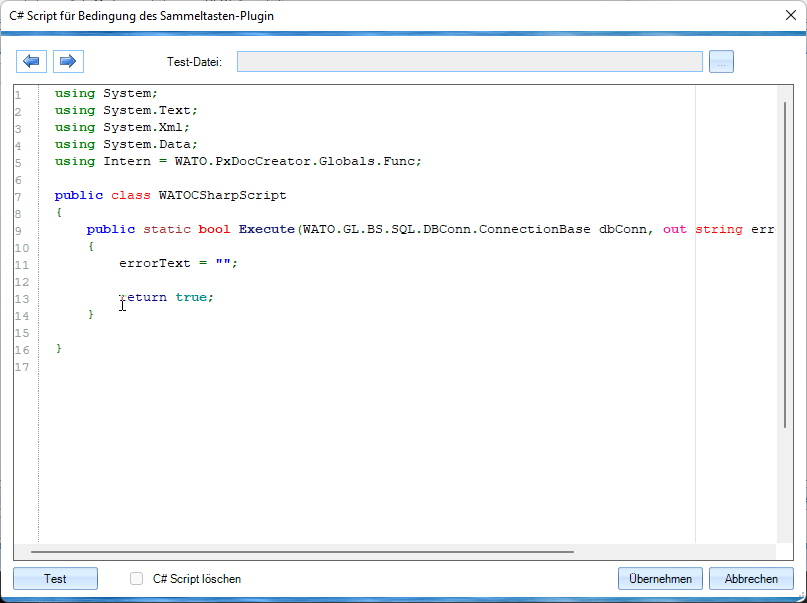Click the editor's horizontal scrollbar thumb
The width and height of the screenshot is (807, 603).
tap(302, 551)
